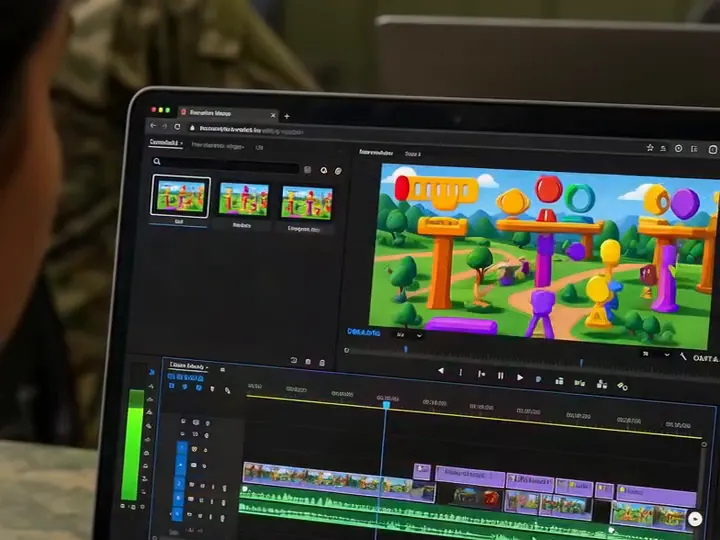
Task: Click the wrench settings icon under the preview
Action: (683, 356)
